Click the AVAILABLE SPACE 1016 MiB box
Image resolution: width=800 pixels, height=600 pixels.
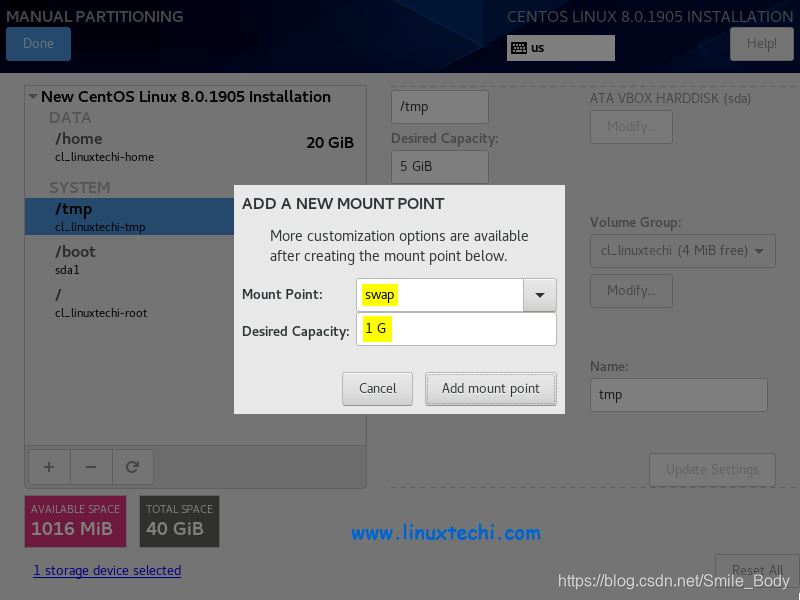(76, 521)
